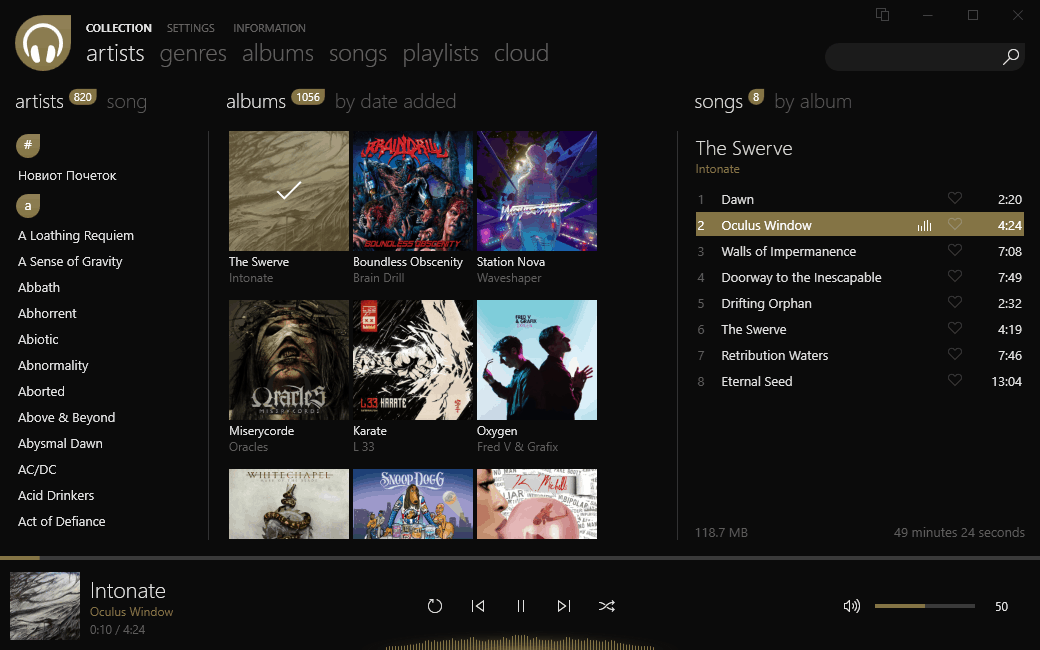Select artist Abhorrent
The height and width of the screenshot is (650, 1040).
click(x=47, y=313)
